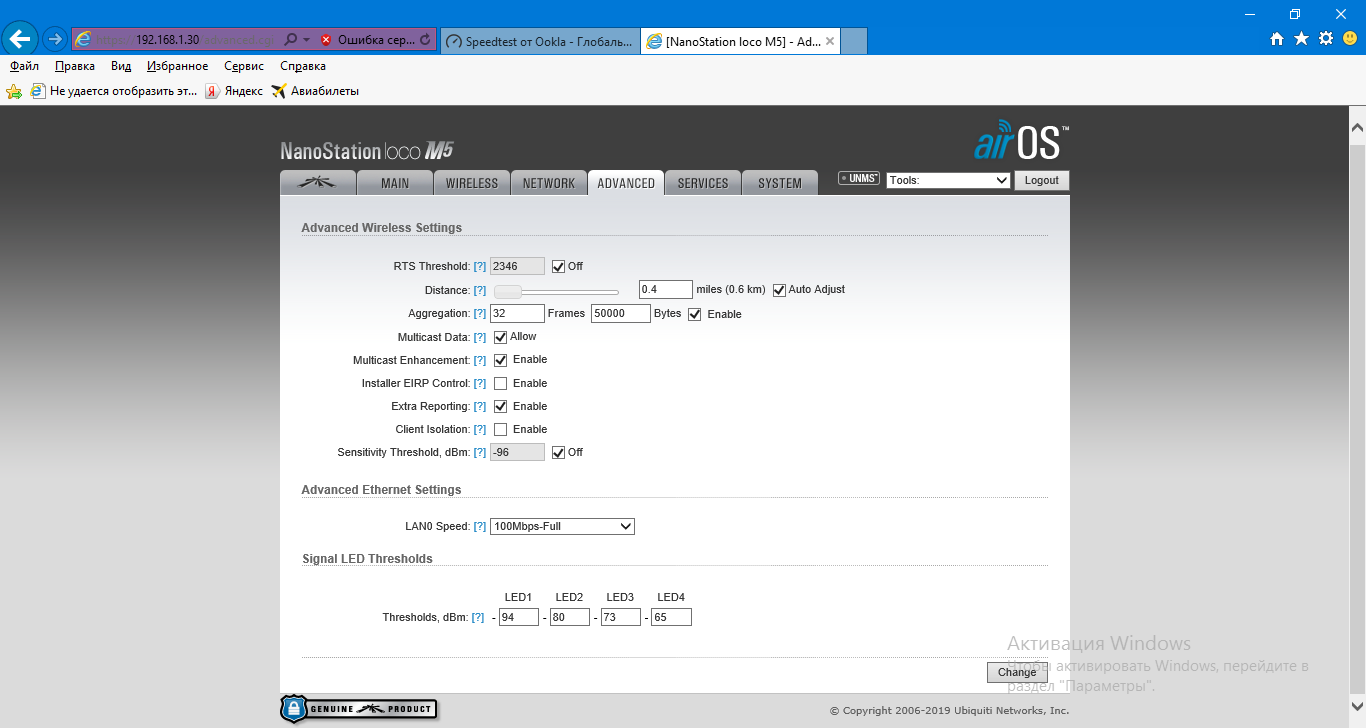Click the UNMS status badge

coord(858,179)
